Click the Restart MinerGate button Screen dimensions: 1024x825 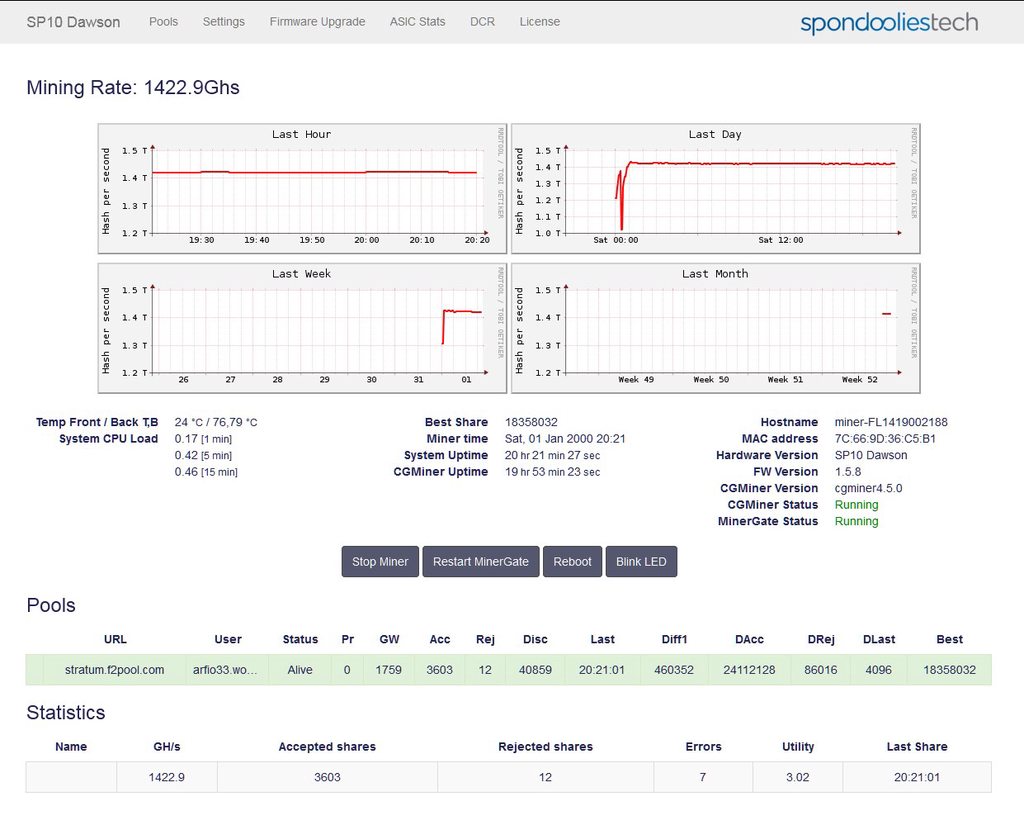pos(481,562)
